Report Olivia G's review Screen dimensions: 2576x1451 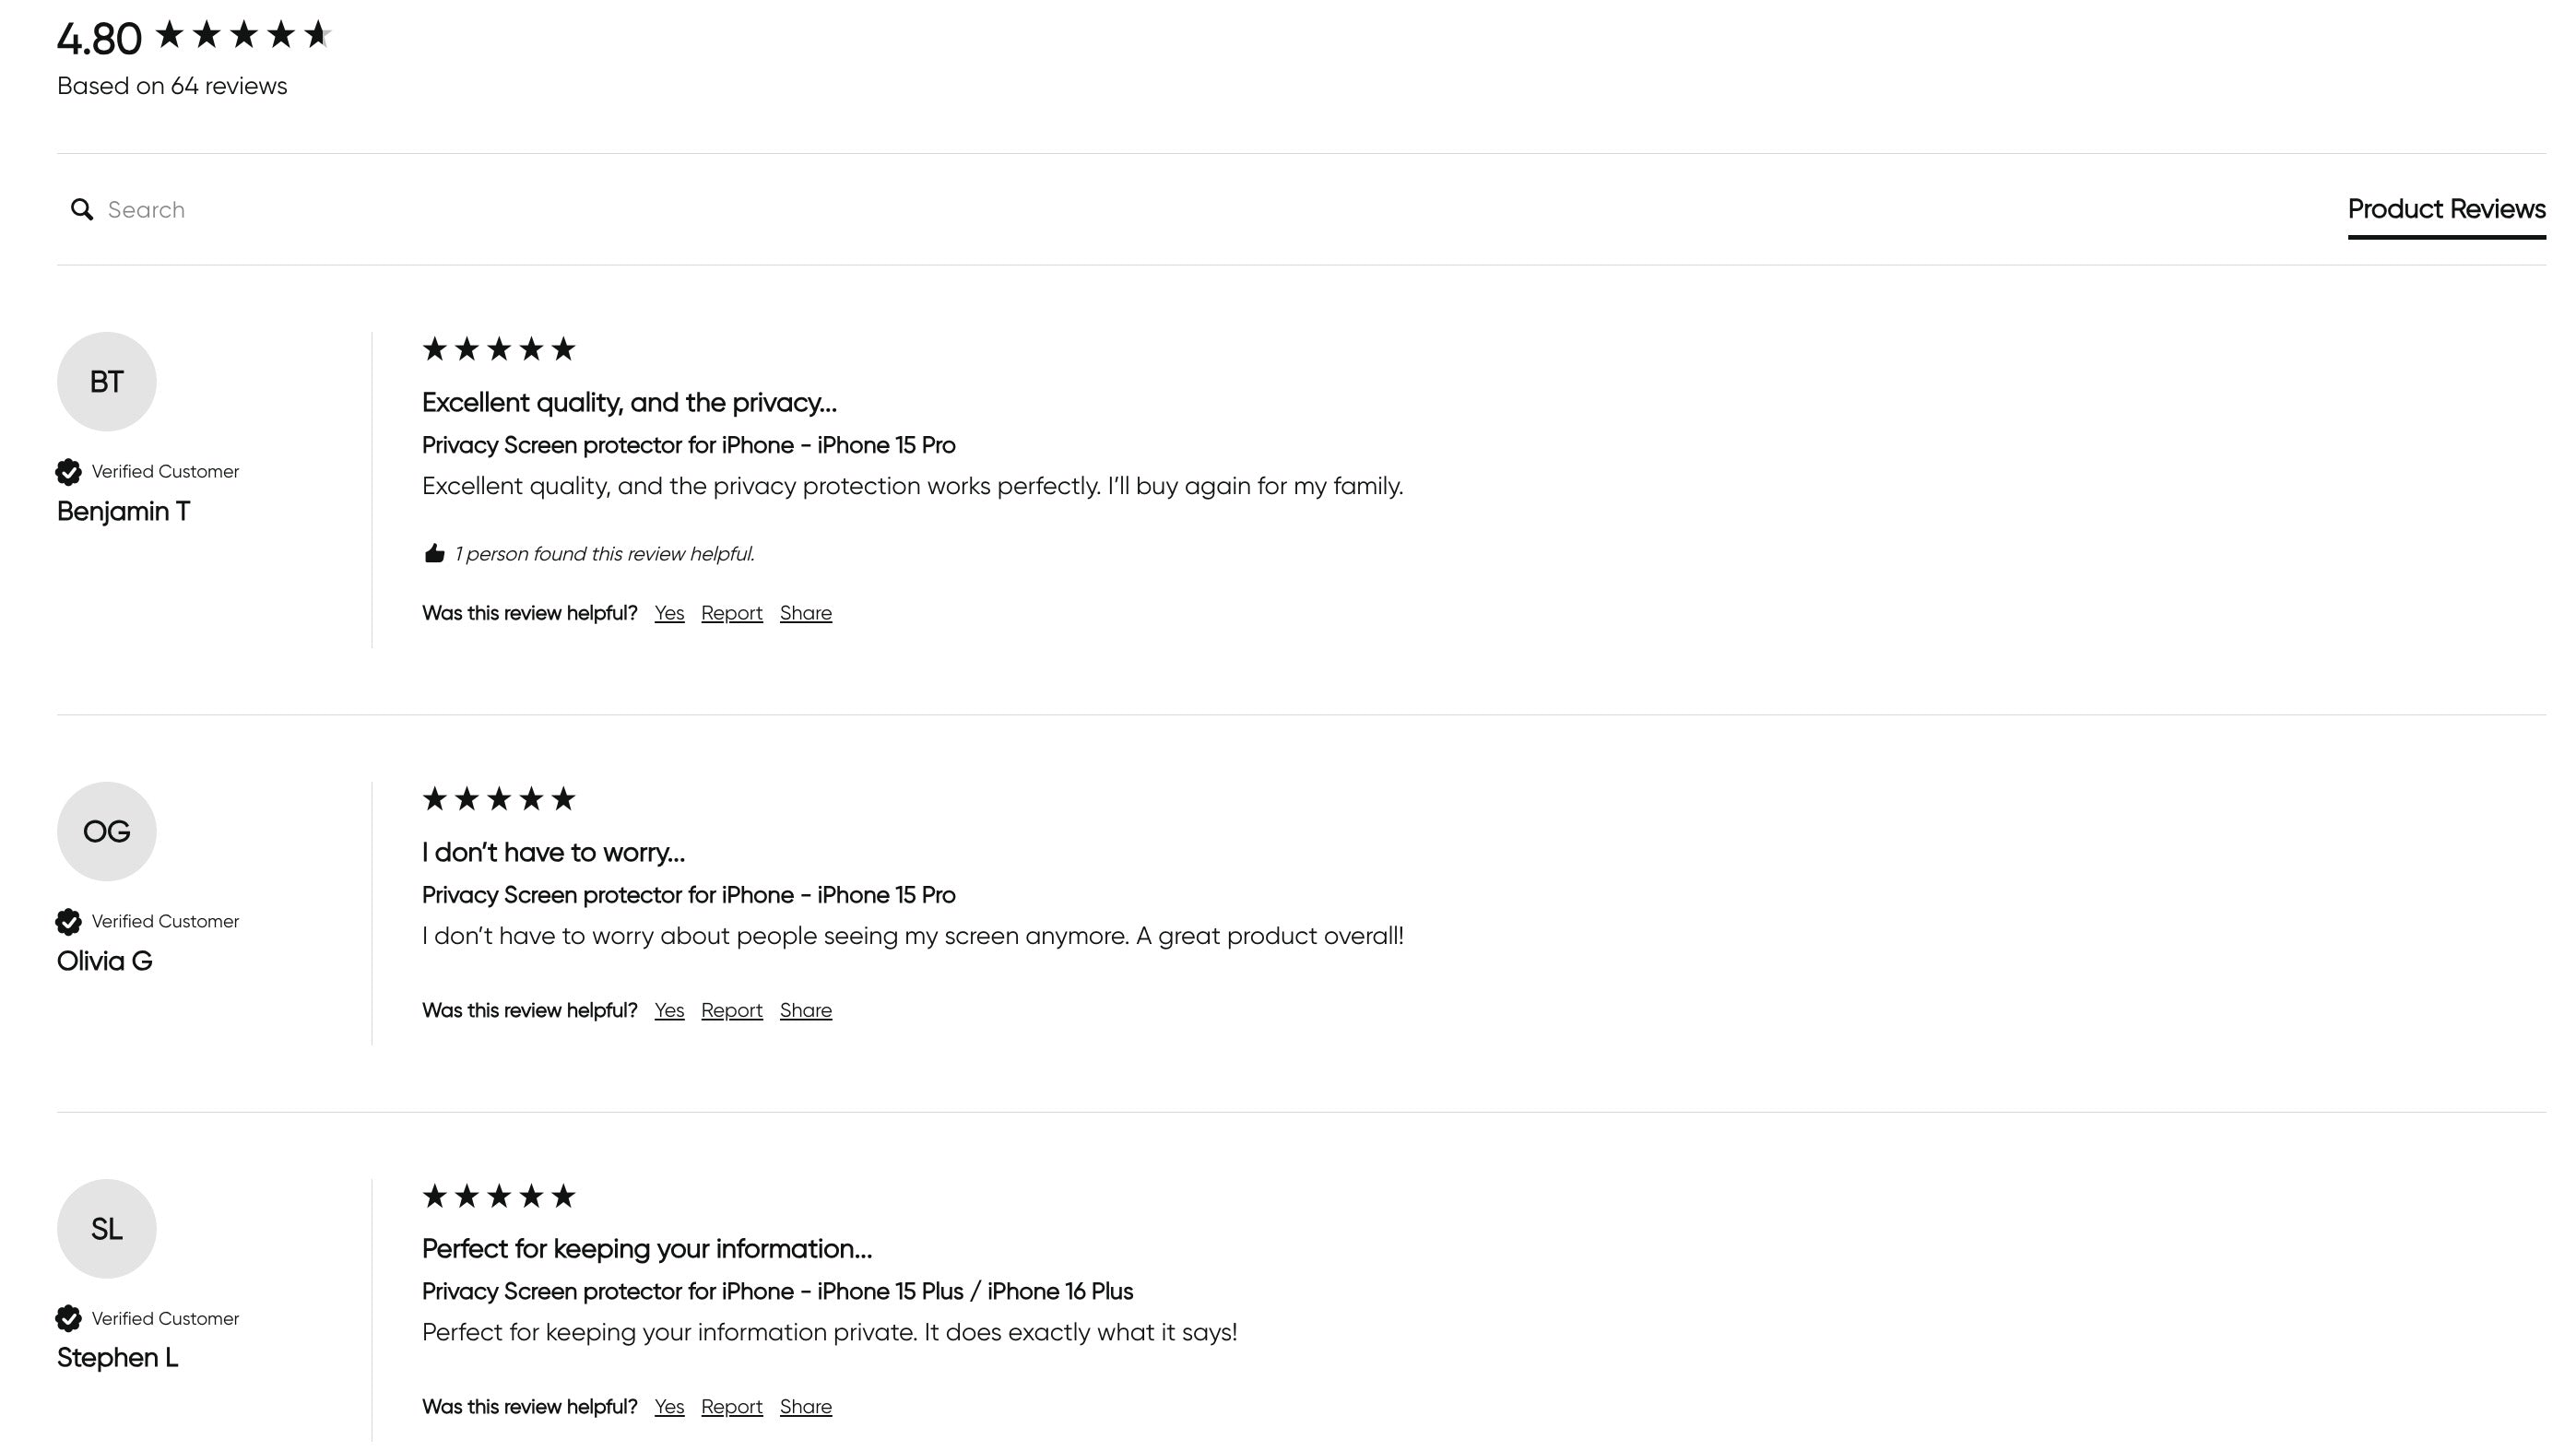(x=731, y=1010)
